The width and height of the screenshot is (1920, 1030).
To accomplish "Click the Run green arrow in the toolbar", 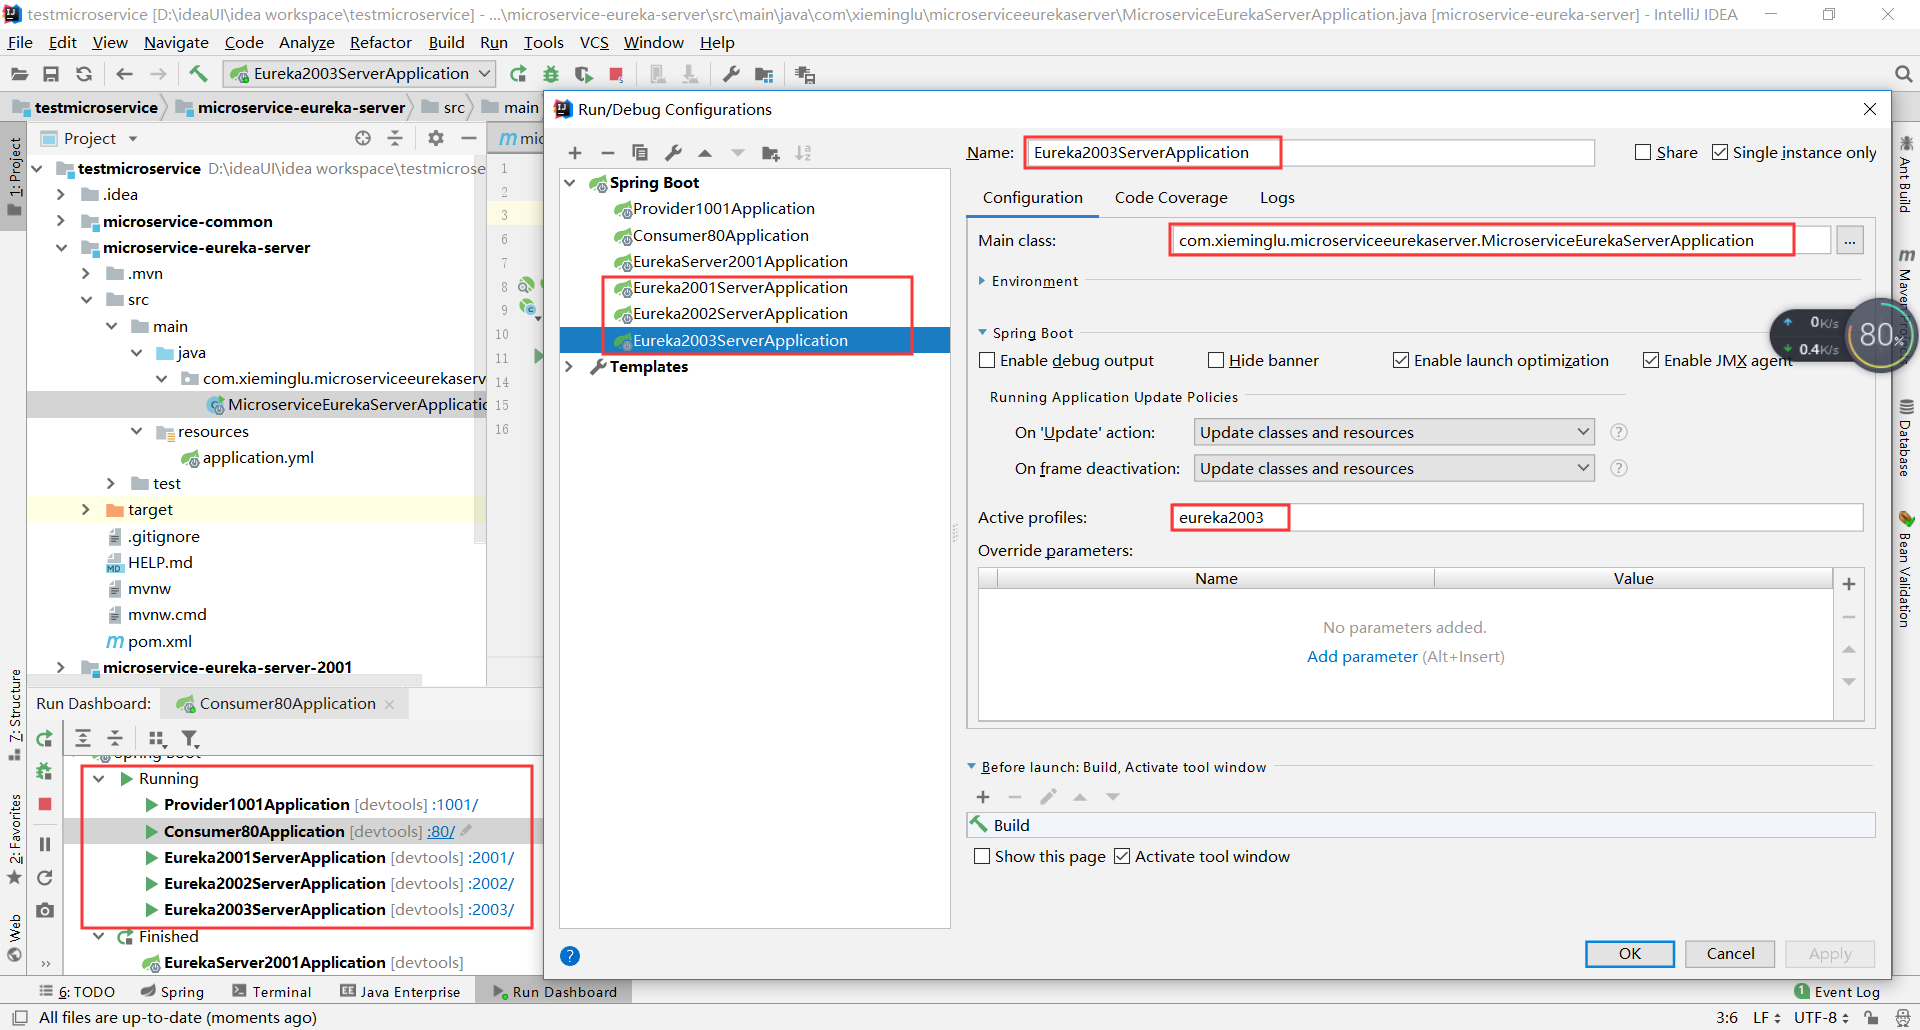I will tap(518, 74).
